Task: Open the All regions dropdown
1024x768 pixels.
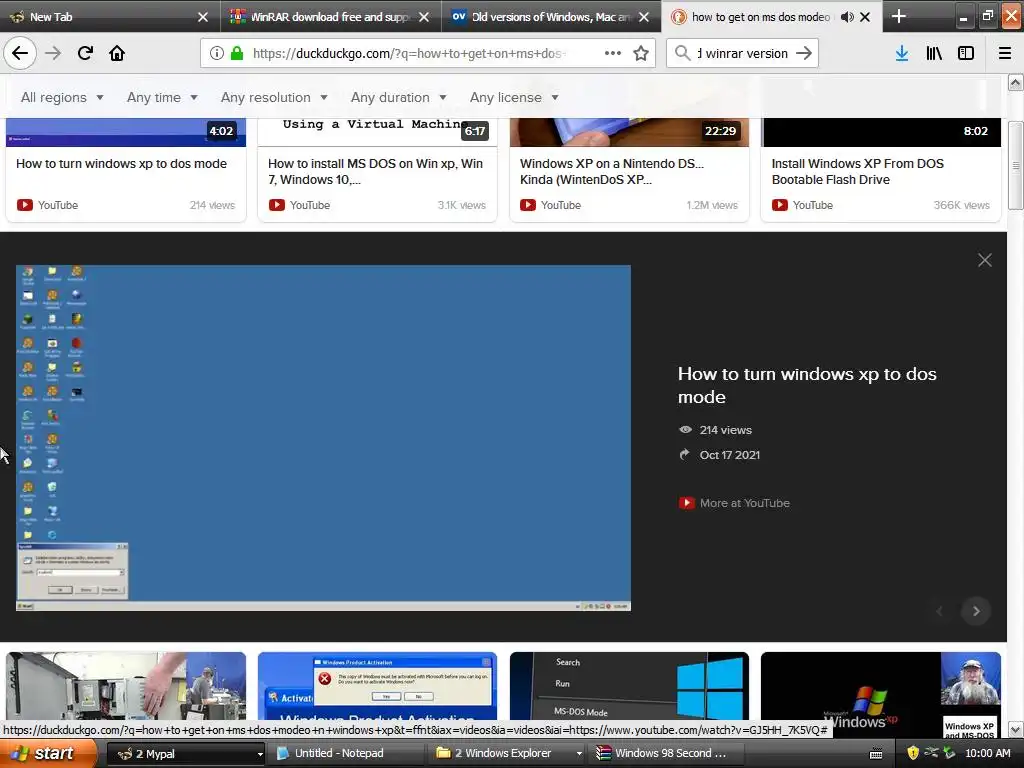Action: coord(62,97)
